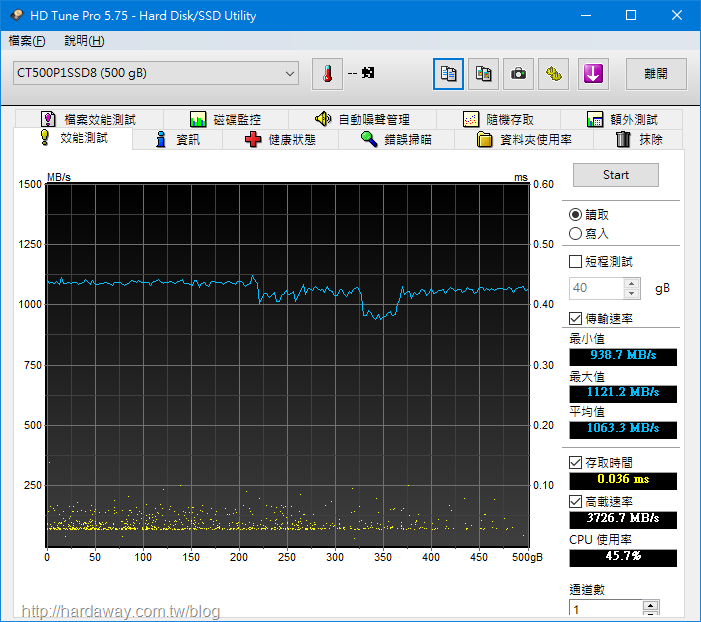The height and width of the screenshot is (622, 701).
Task: Toggle the 存取時間 checkbox
Action: point(575,462)
